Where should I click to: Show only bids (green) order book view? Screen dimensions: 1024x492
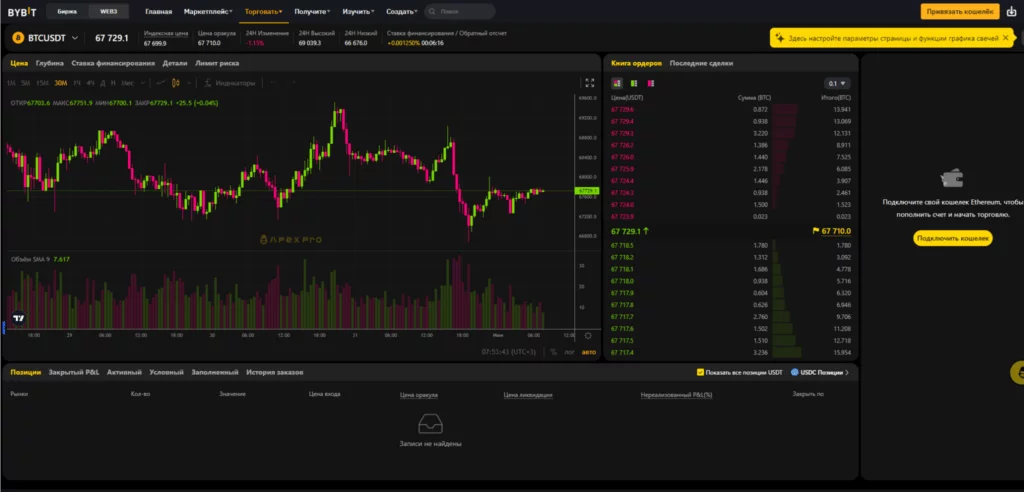(633, 83)
